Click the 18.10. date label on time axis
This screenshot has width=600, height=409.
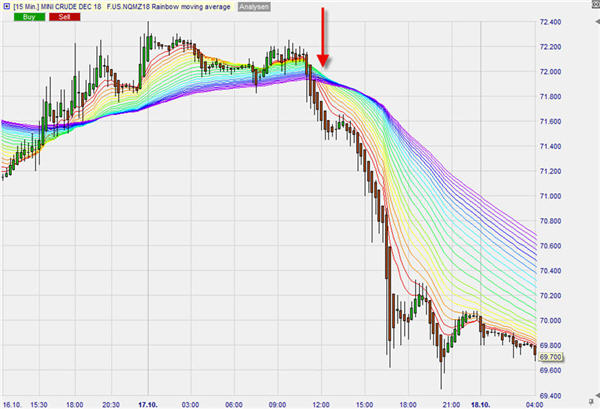(480, 404)
